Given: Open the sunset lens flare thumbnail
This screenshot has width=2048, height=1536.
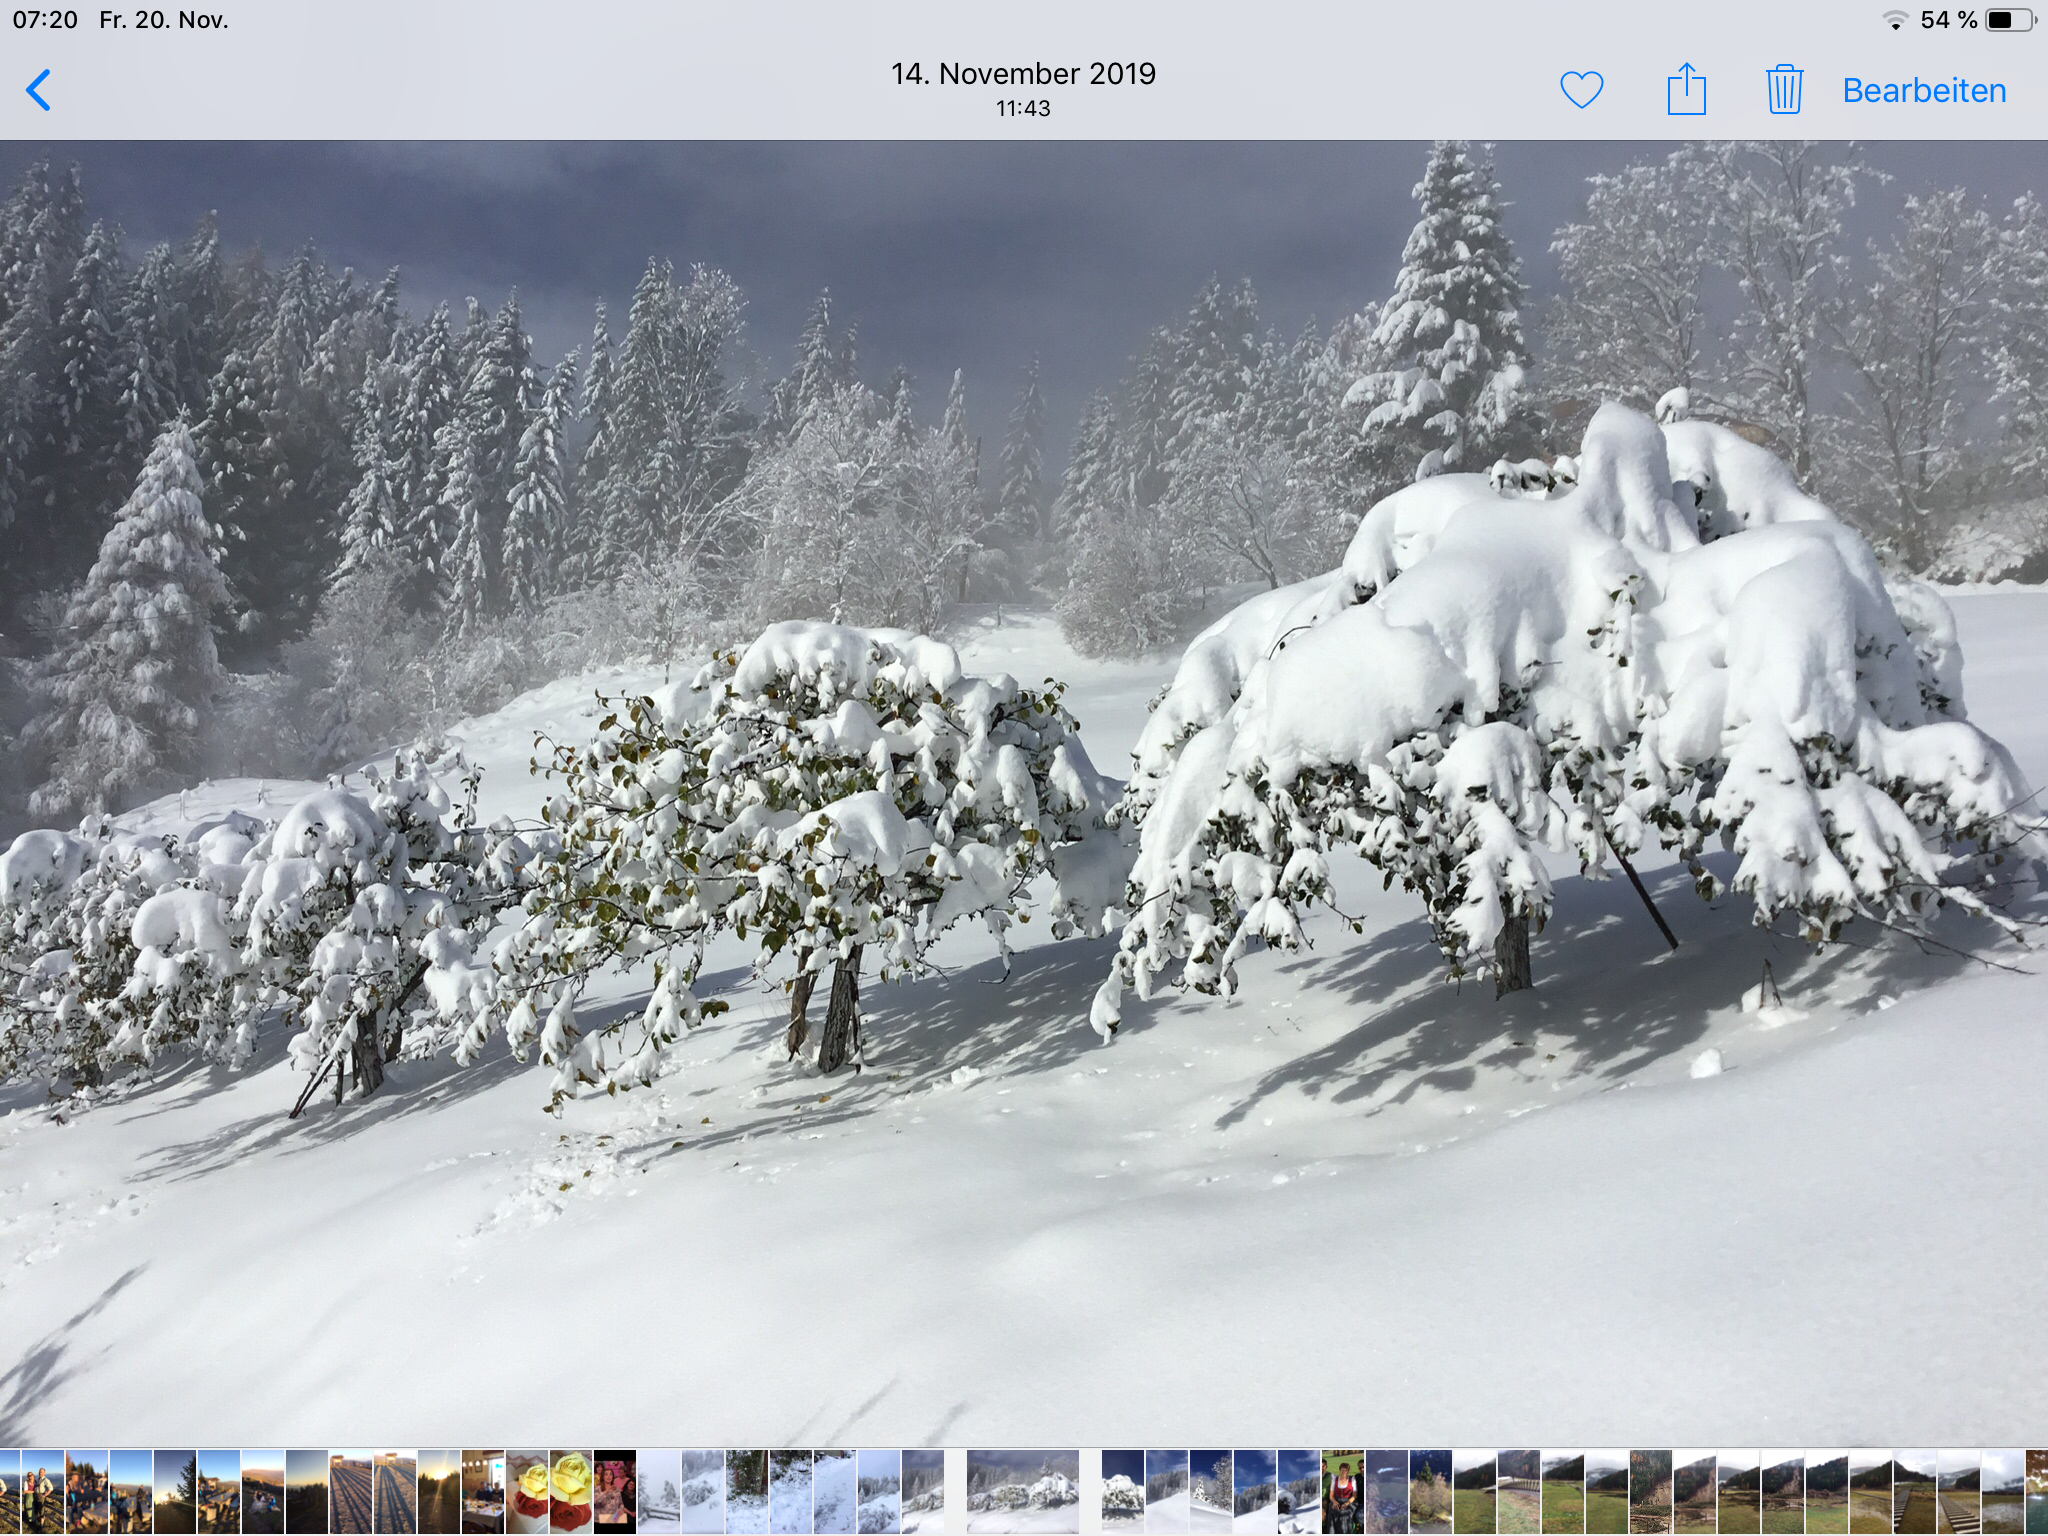Looking at the screenshot, I should point(439,1492).
